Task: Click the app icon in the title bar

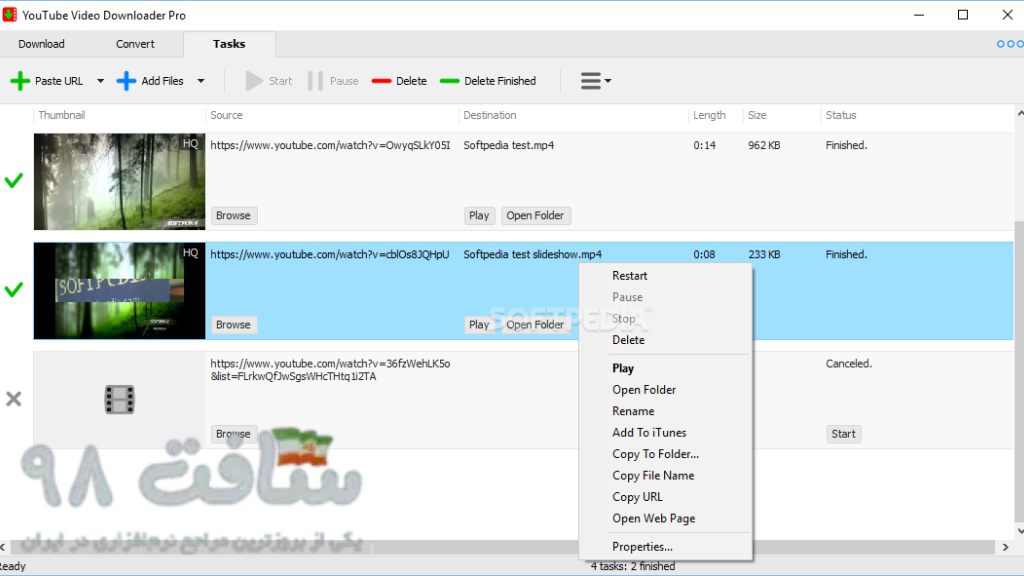Action: tap(10, 14)
